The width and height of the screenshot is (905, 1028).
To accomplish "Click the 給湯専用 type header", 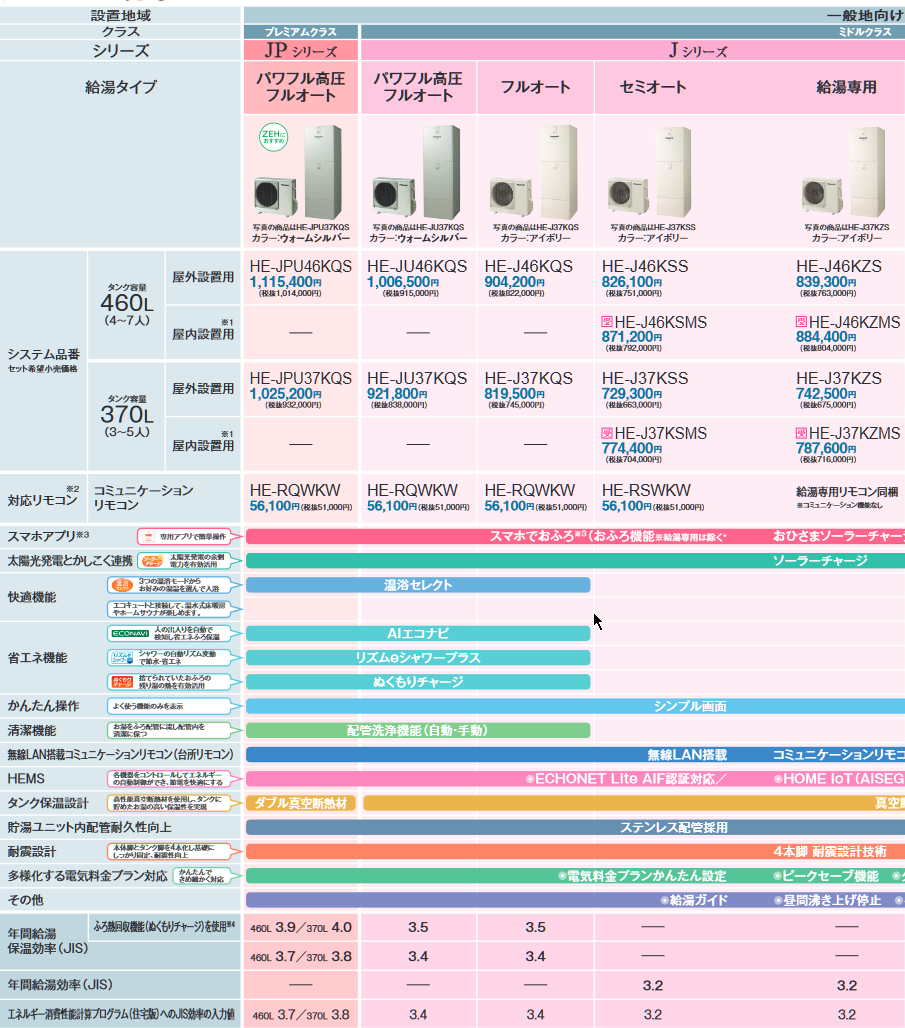I will click(x=846, y=87).
